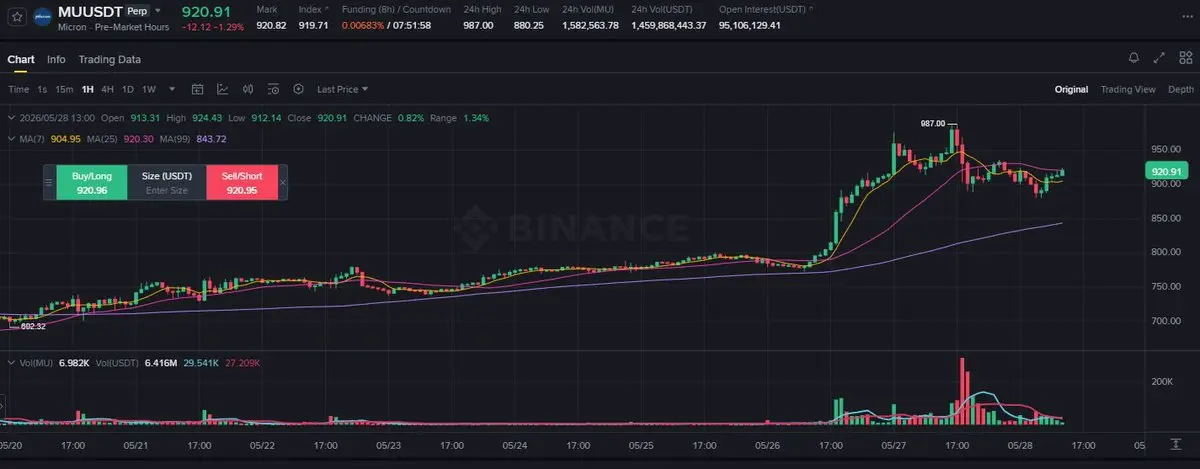Select the 1s interval
Screen dimensions: 1200x469
42,89
